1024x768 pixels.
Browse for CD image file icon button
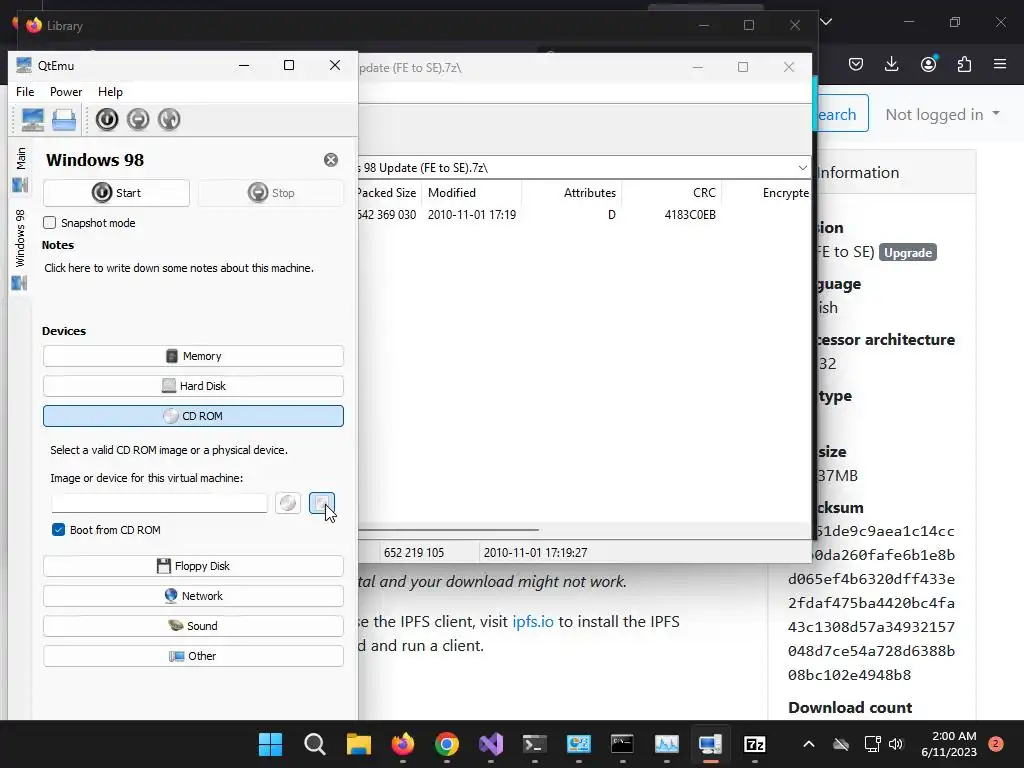321,503
